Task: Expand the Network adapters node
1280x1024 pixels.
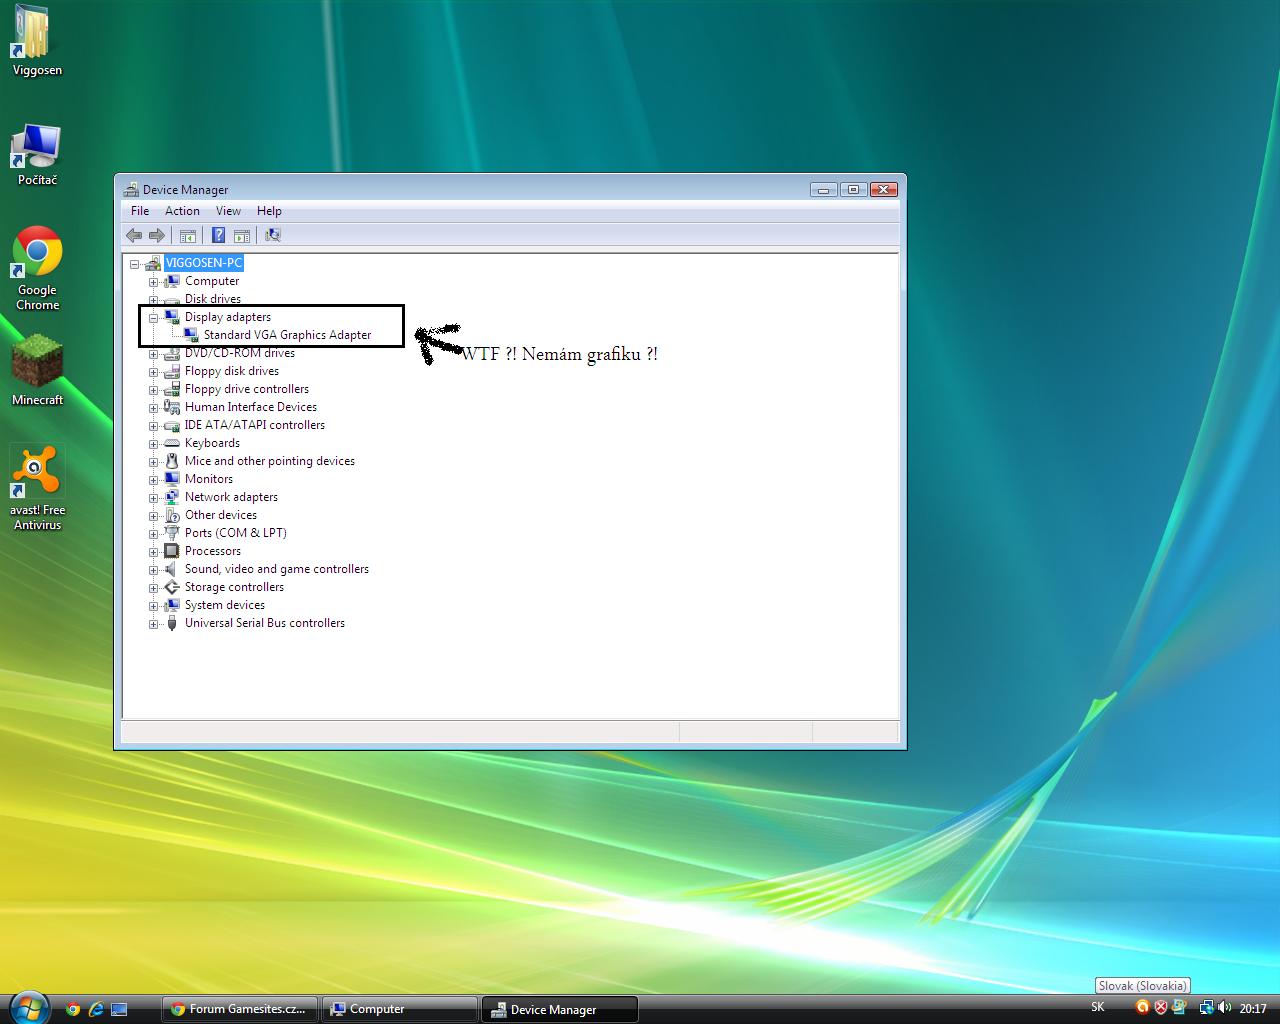Action: click(x=154, y=497)
